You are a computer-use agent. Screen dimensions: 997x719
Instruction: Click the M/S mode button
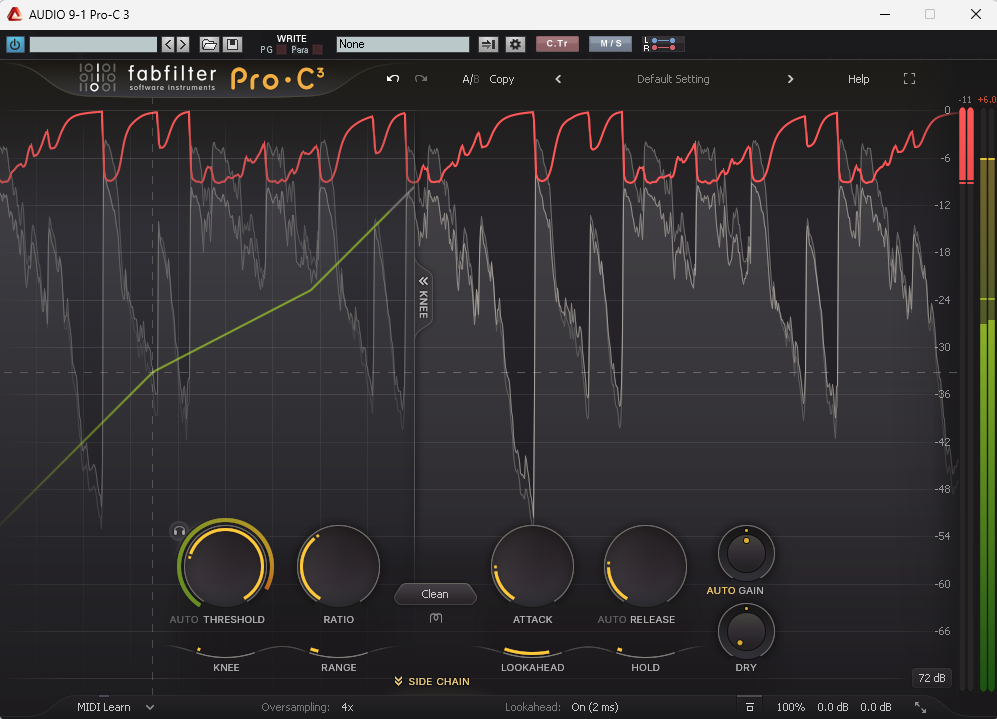pos(610,44)
